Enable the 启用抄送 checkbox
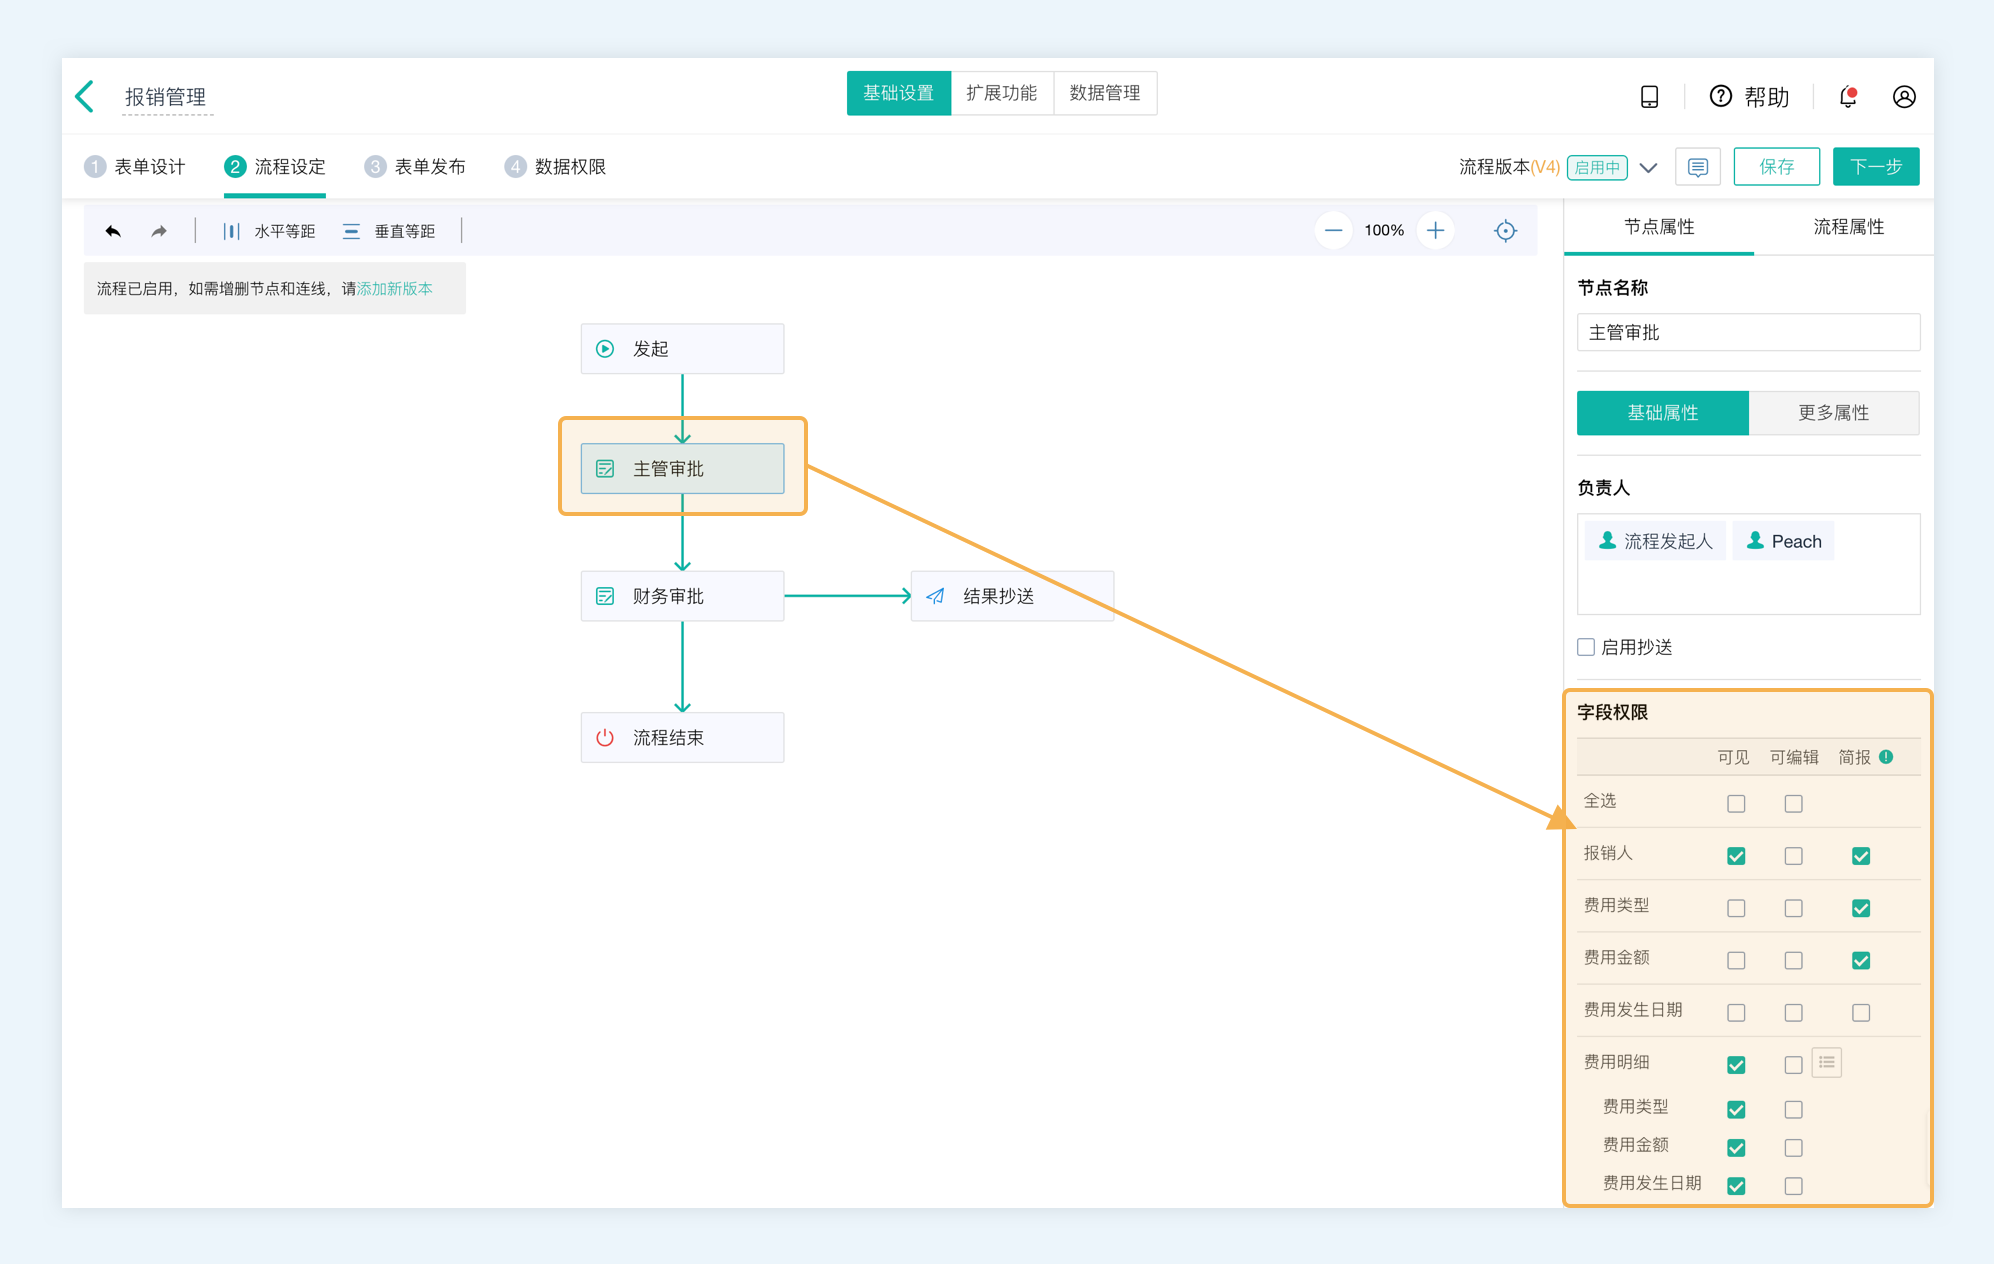This screenshot has width=1994, height=1264. pos(1586,647)
